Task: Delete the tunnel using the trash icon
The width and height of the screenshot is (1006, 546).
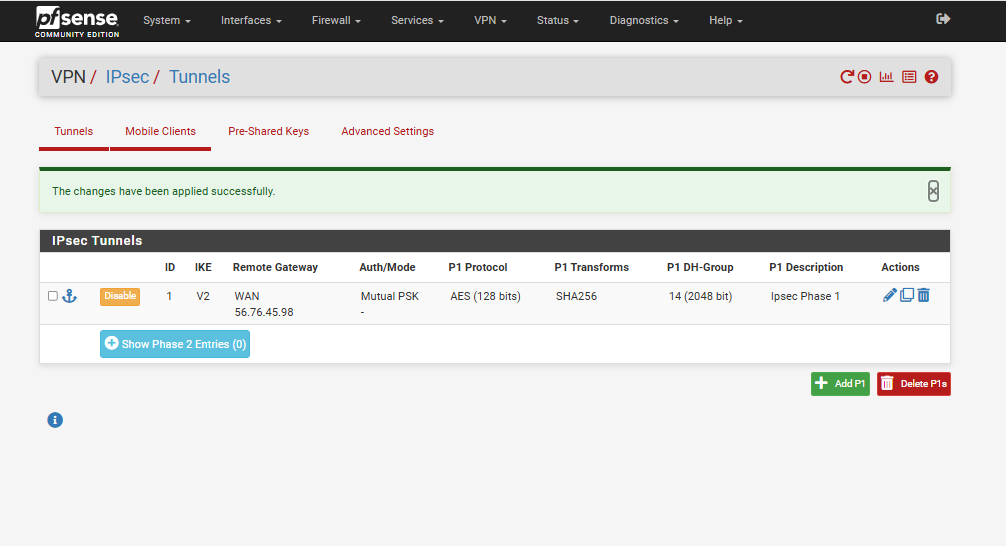Action: 924,295
